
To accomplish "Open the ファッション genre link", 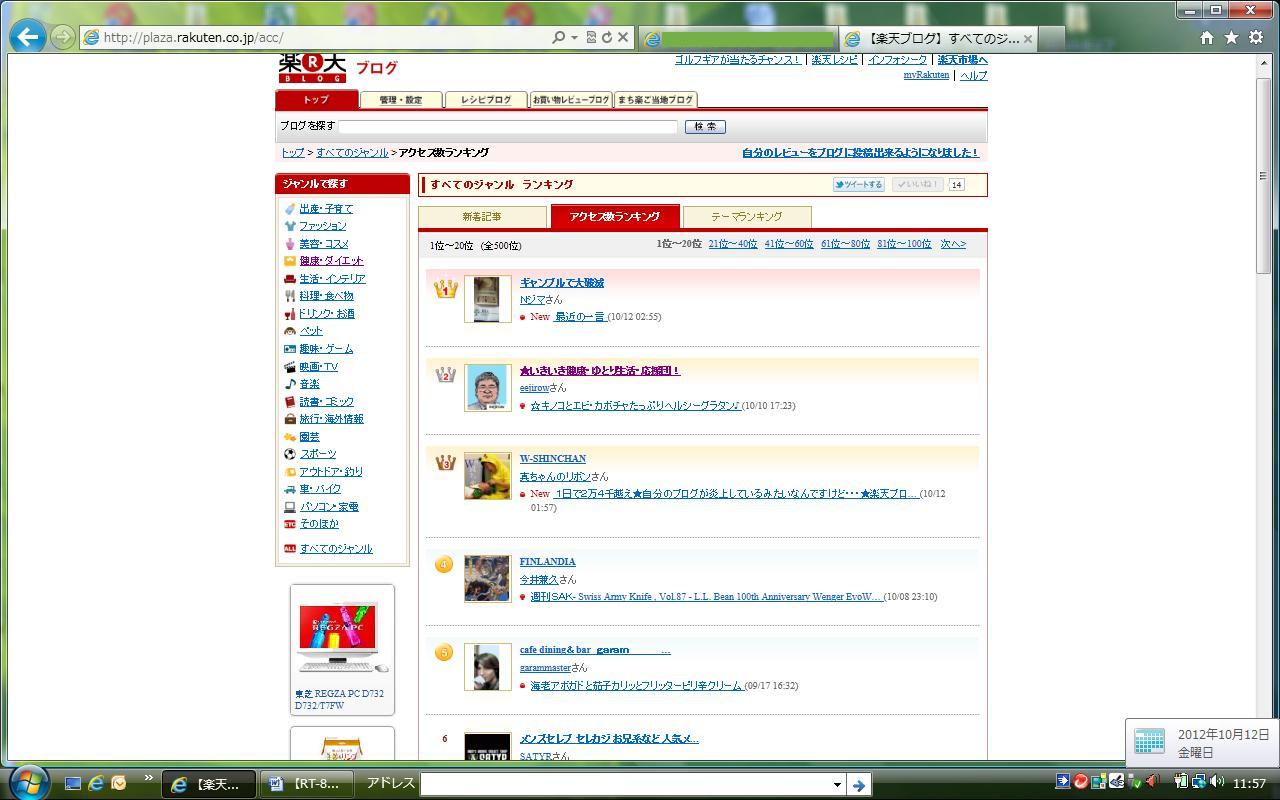I will (x=322, y=226).
